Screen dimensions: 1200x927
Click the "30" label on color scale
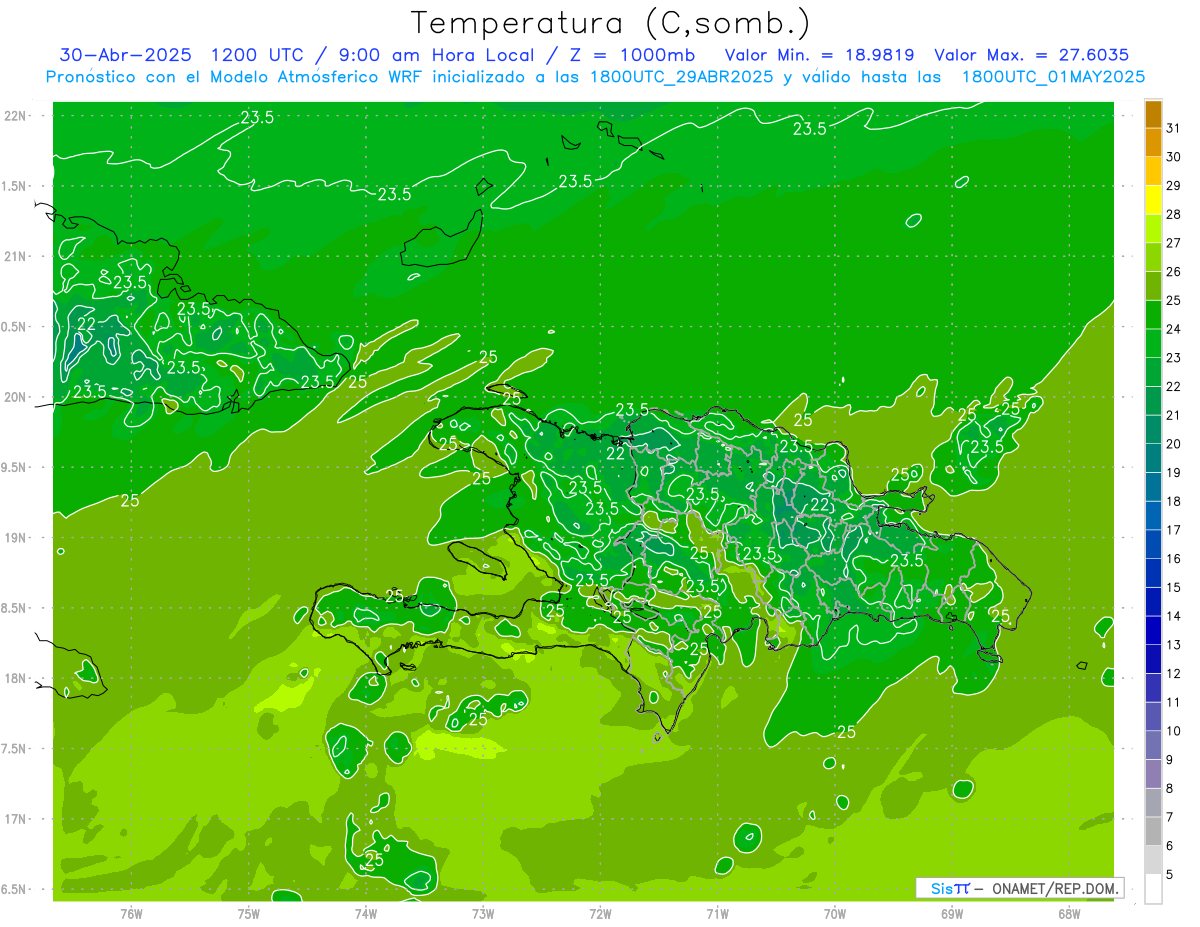pos(1174,157)
